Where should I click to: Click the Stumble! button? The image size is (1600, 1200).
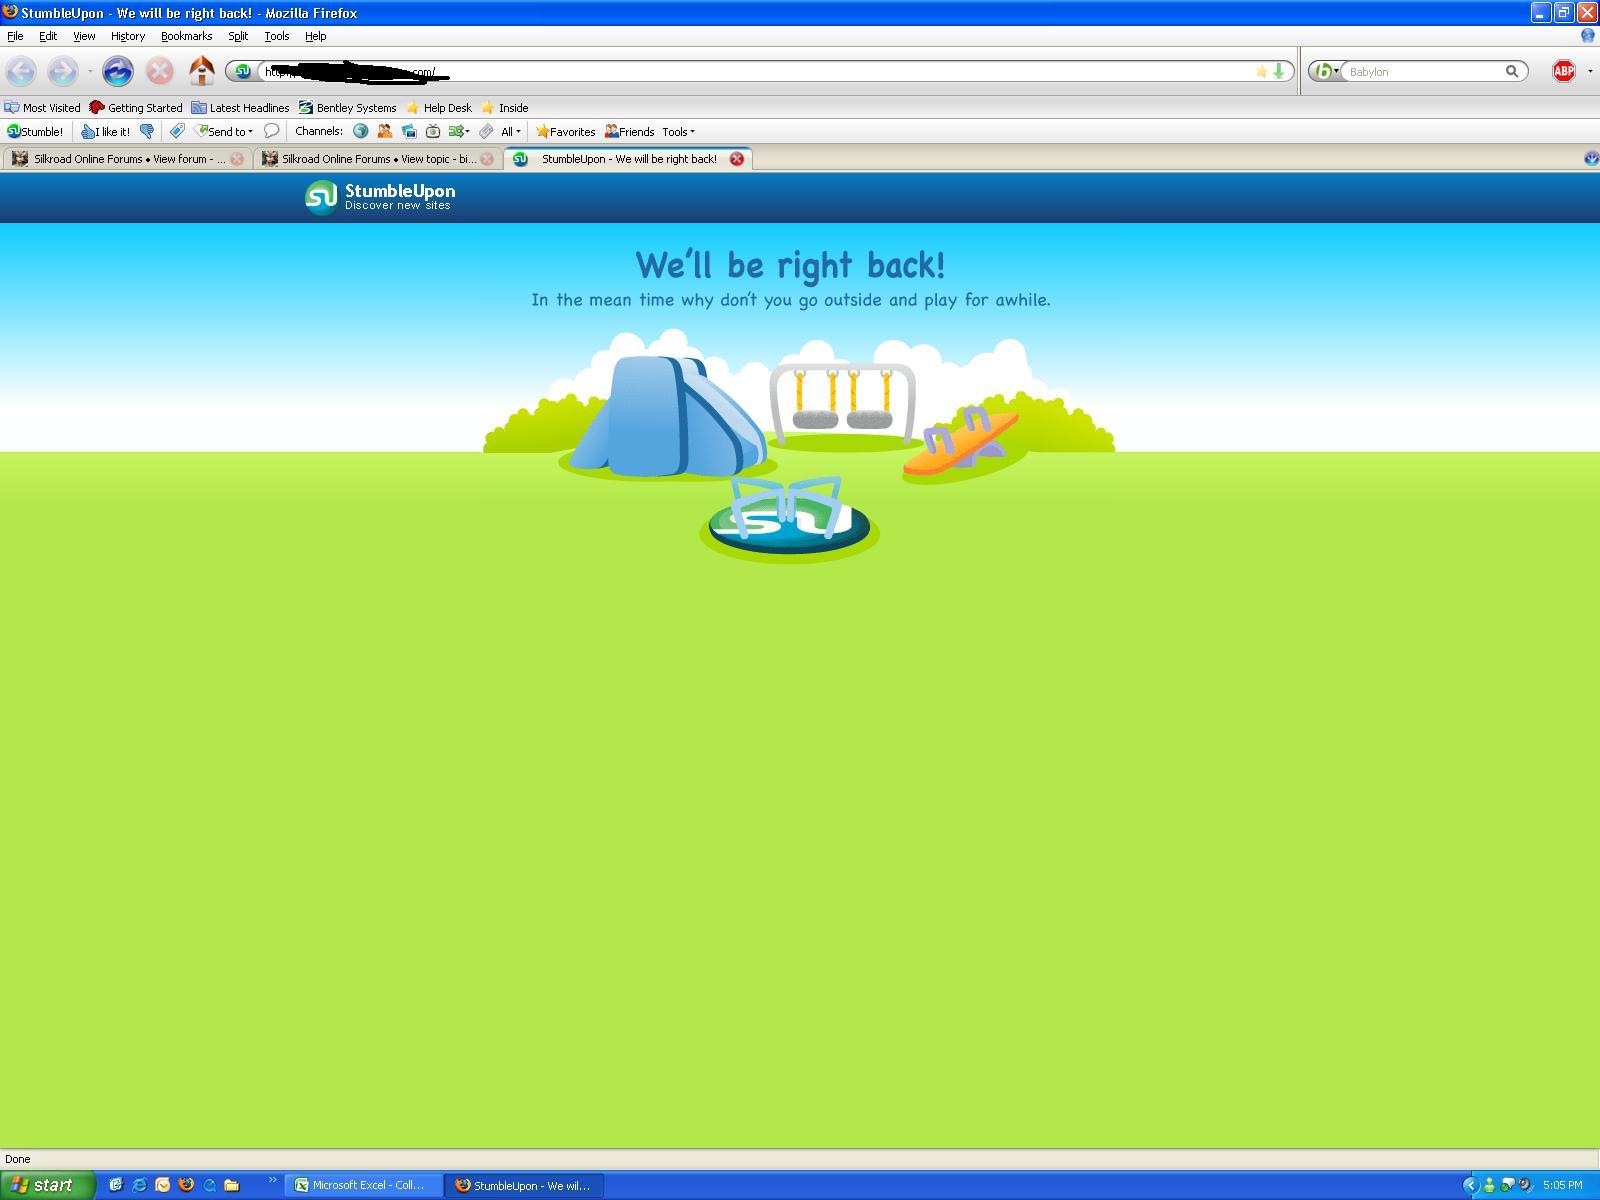coord(35,131)
